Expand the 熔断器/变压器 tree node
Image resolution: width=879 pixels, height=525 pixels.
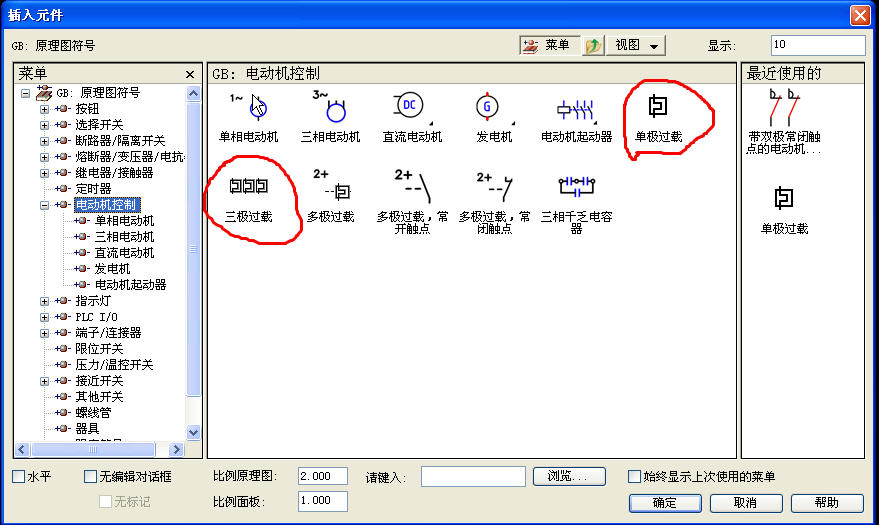click(x=44, y=157)
